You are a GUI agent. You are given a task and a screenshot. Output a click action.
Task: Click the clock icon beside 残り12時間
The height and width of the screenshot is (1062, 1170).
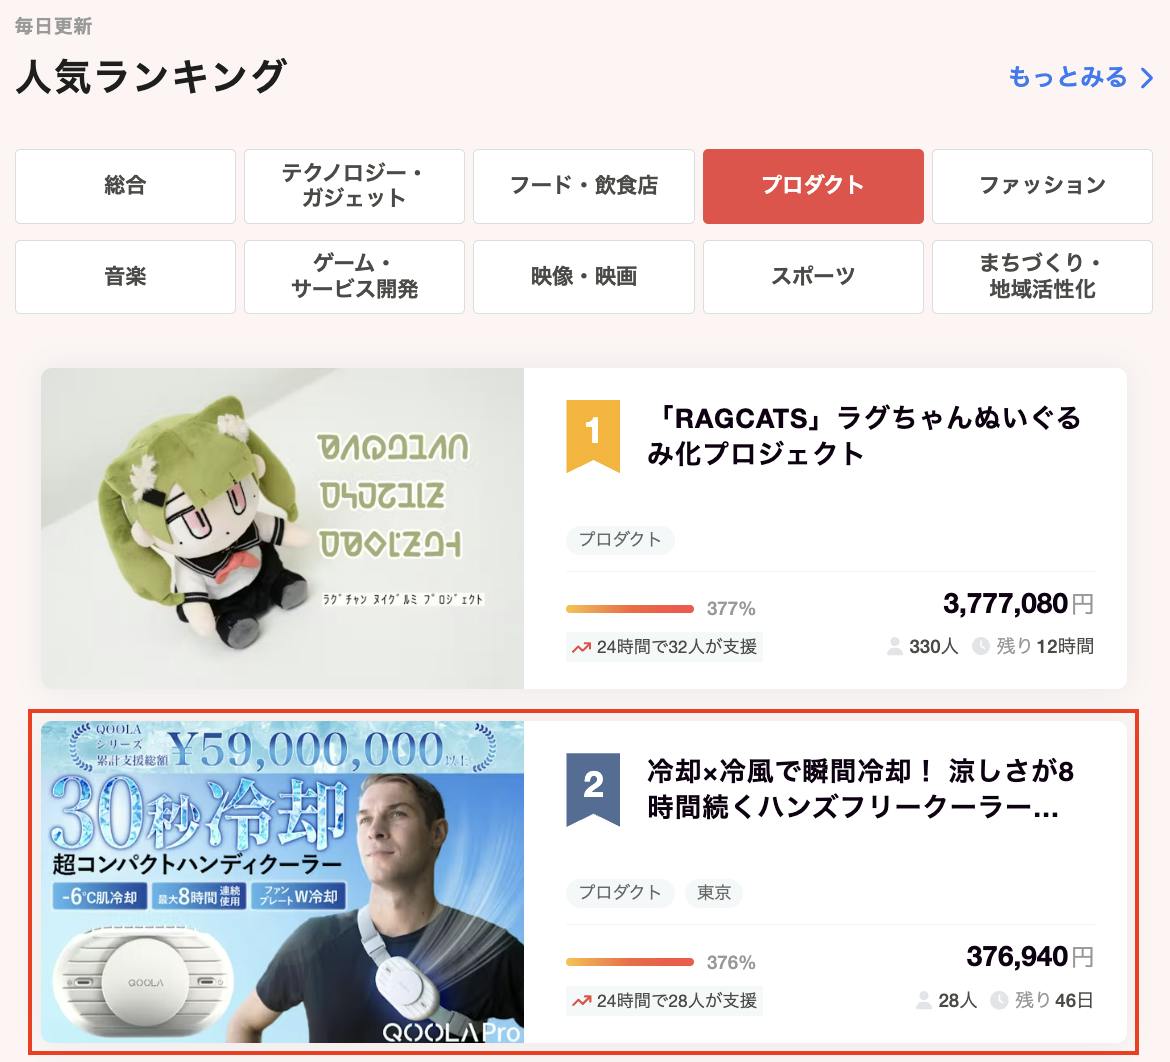980,646
